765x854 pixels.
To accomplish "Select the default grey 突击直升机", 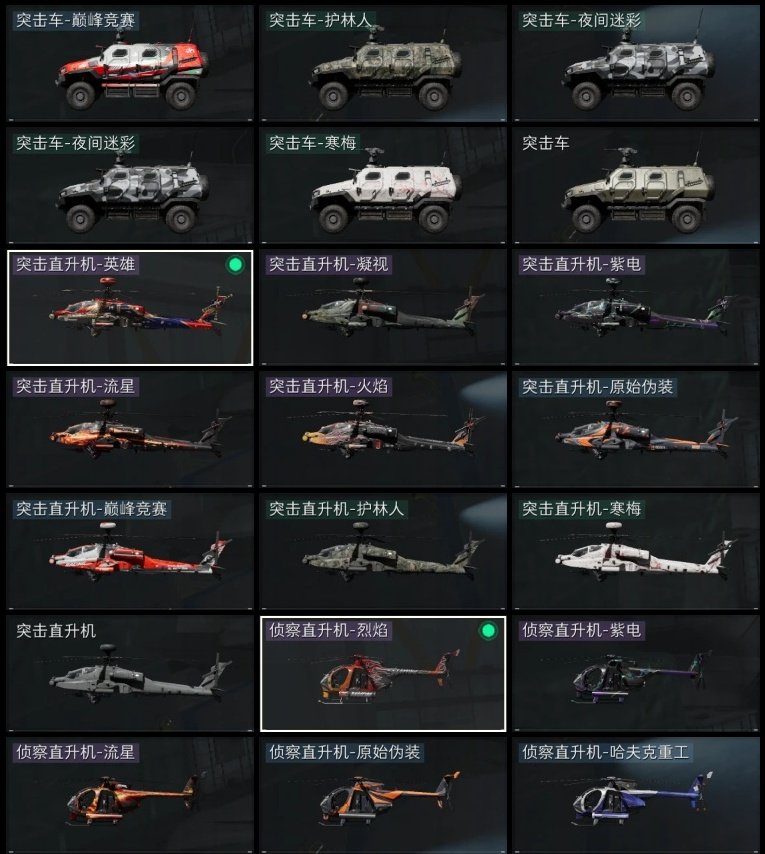I will pyautogui.click(x=130, y=673).
